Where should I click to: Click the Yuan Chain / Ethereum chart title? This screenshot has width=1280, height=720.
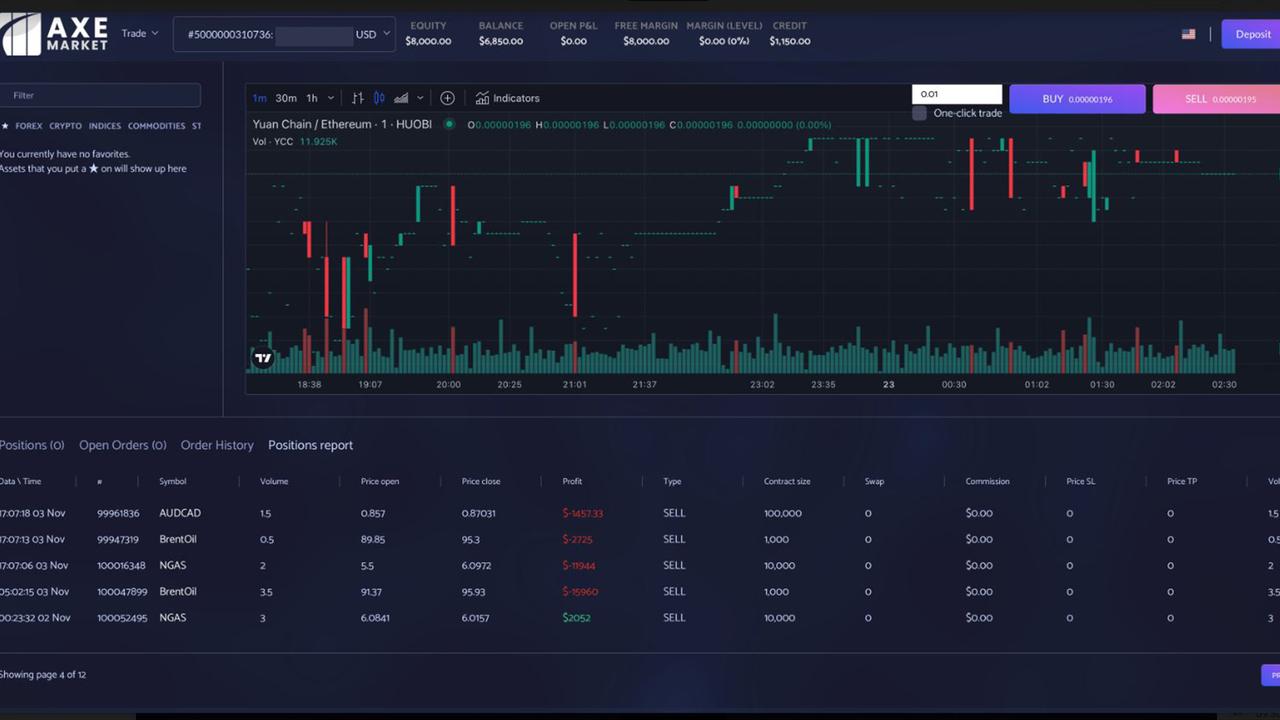342,124
